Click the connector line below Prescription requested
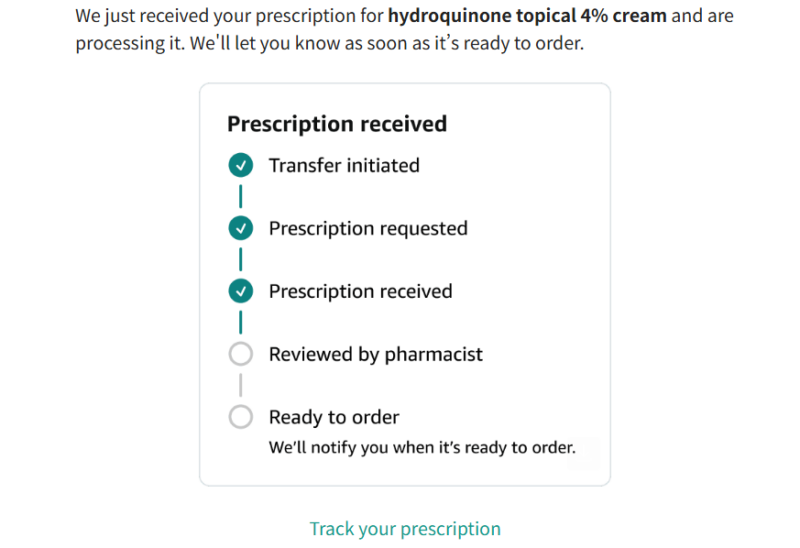 tap(240, 260)
